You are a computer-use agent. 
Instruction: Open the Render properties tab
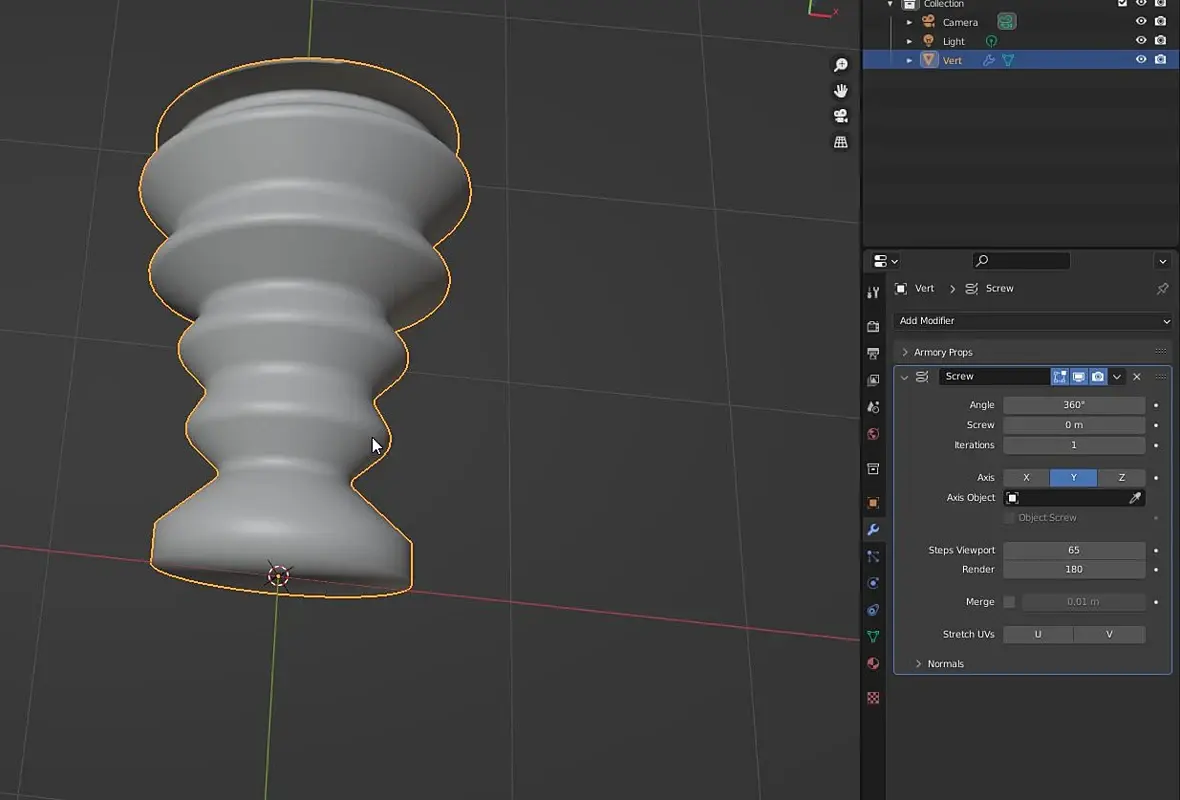[873, 327]
